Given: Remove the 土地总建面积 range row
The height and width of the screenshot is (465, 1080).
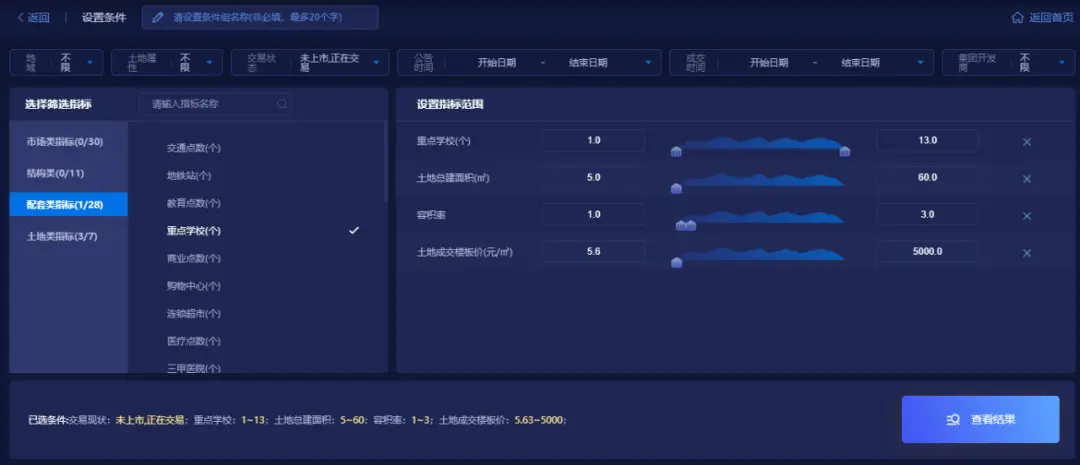Looking at the screenshot, I should [1026, 179].
